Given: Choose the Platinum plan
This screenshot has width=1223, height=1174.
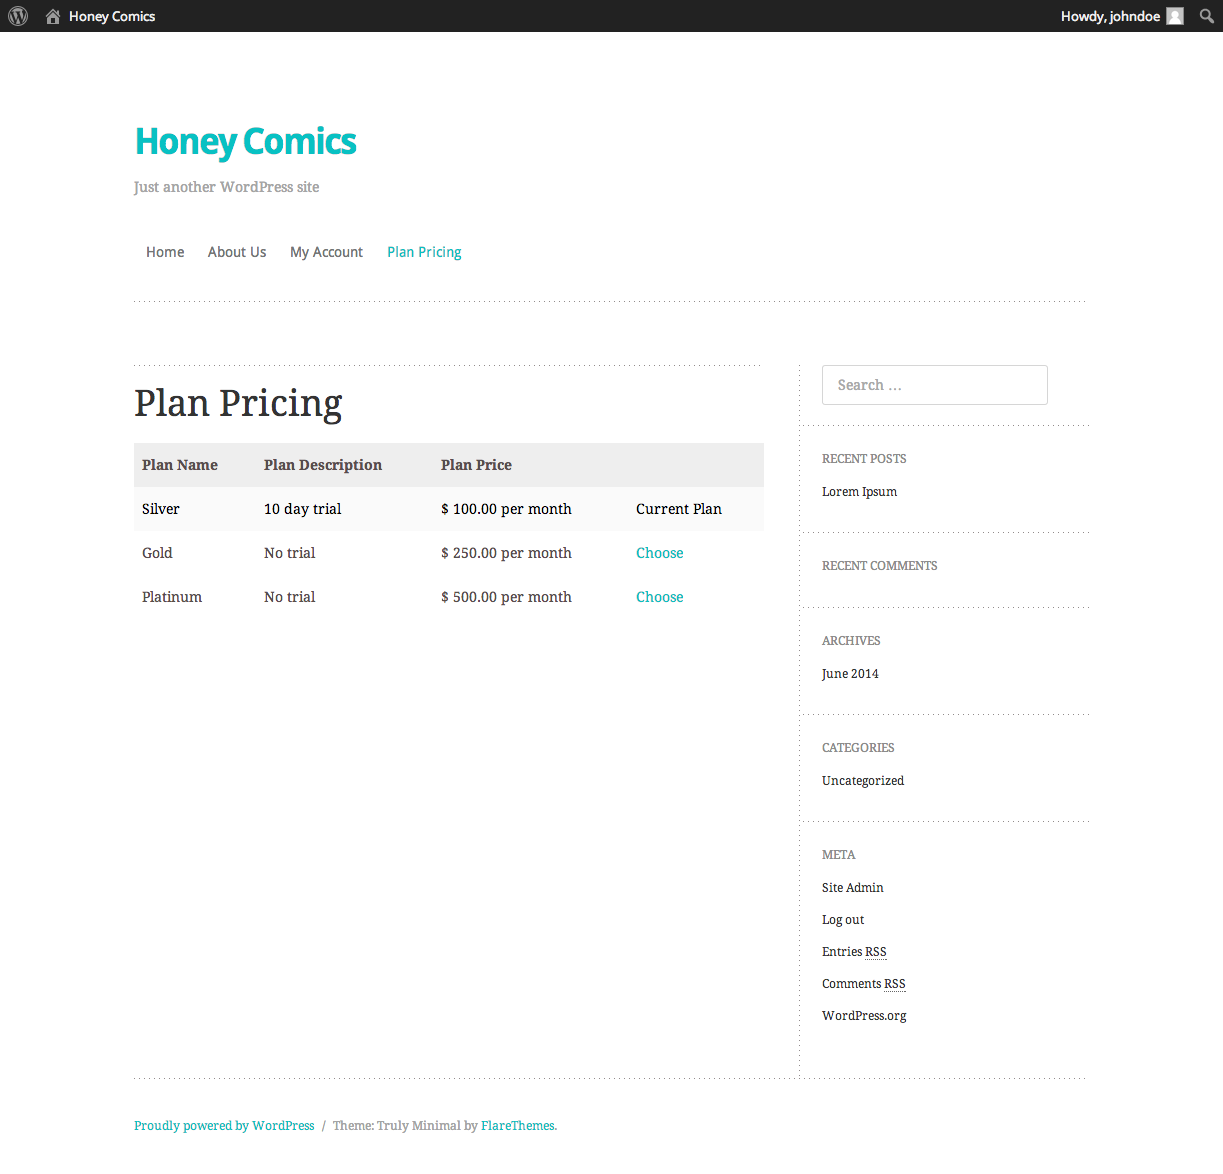Looking at the screenshot, I should tap(660, 597).
